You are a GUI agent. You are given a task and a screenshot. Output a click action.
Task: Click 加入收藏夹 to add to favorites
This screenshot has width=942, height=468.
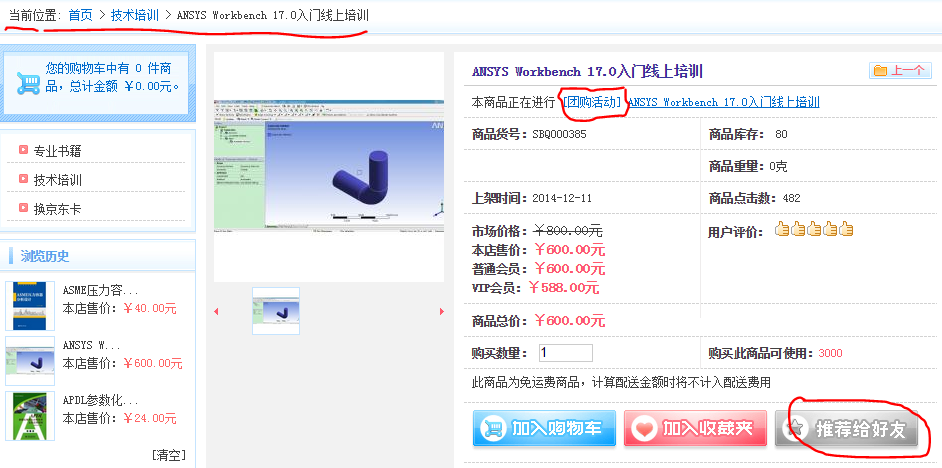695,428
